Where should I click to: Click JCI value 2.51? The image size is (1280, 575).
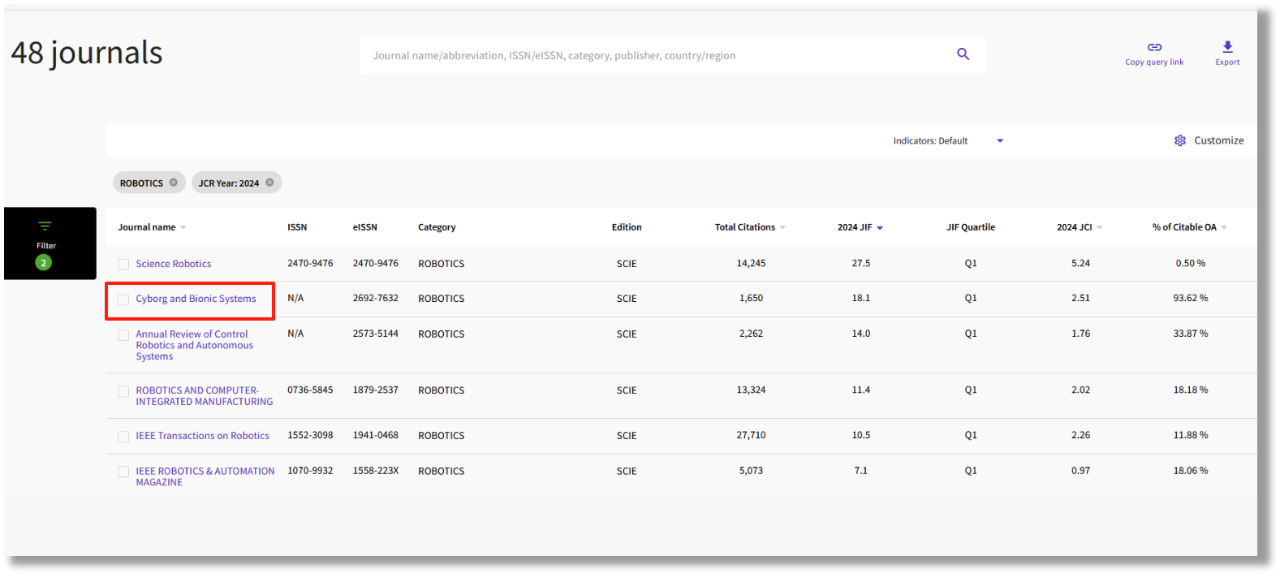pos(1080,298)
